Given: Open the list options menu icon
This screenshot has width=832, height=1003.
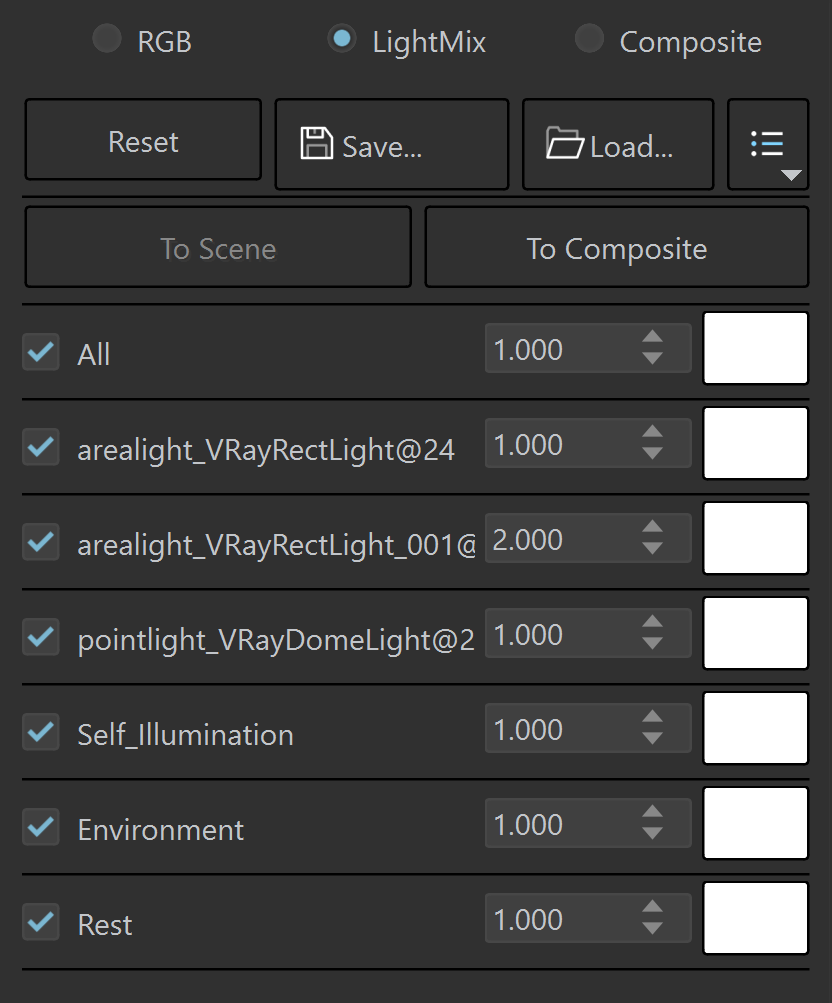Looking at the screenshot, I should [767, 143].
